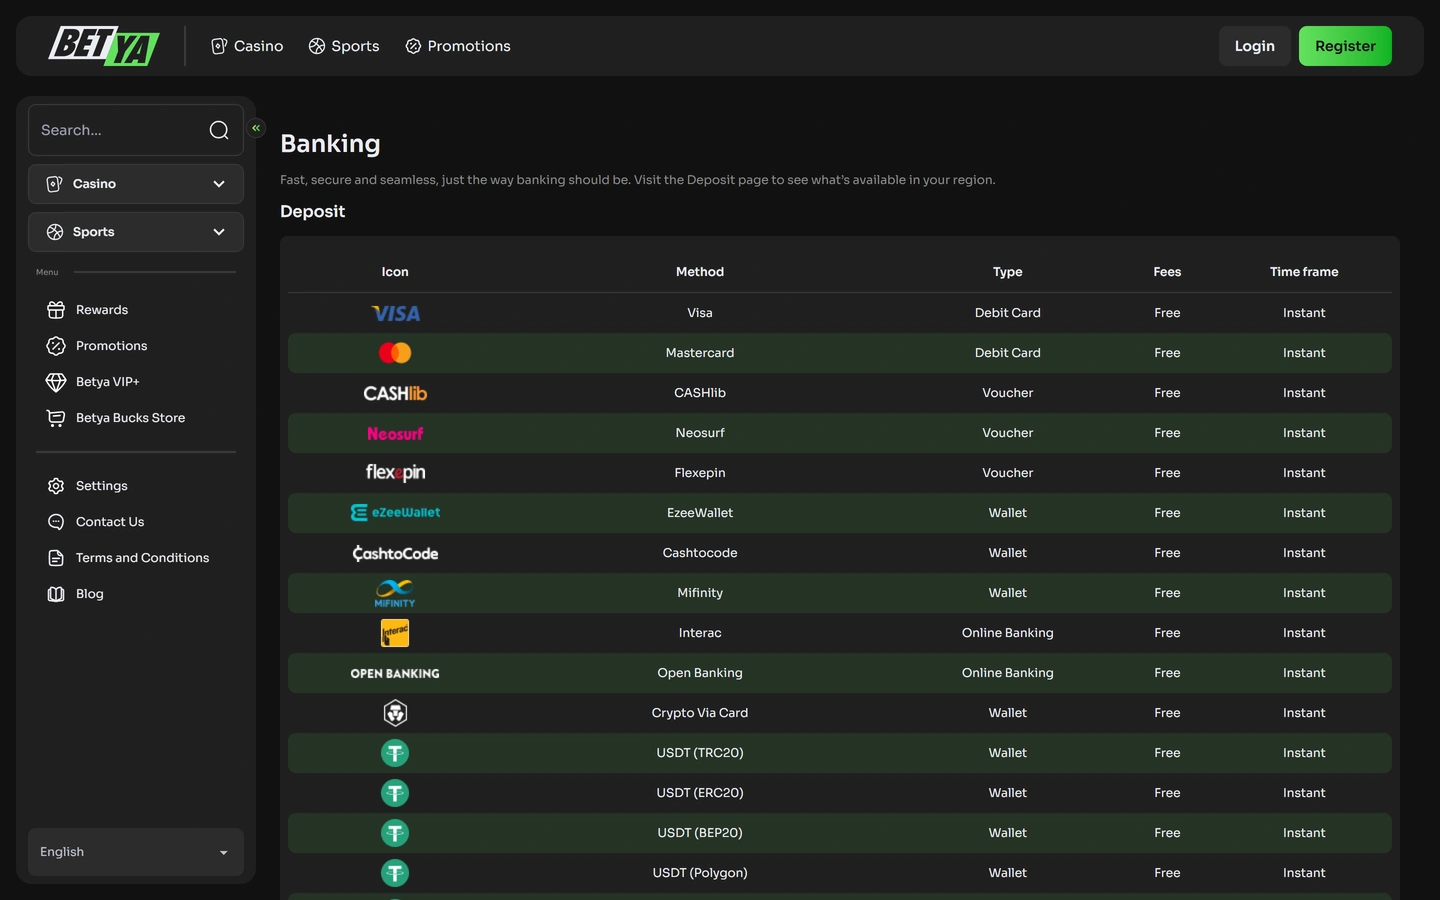Screen dimensions: 1440x900
Task: Click the Flexepin logo icon
Action: pyautogui.click(x=395, y=473)
